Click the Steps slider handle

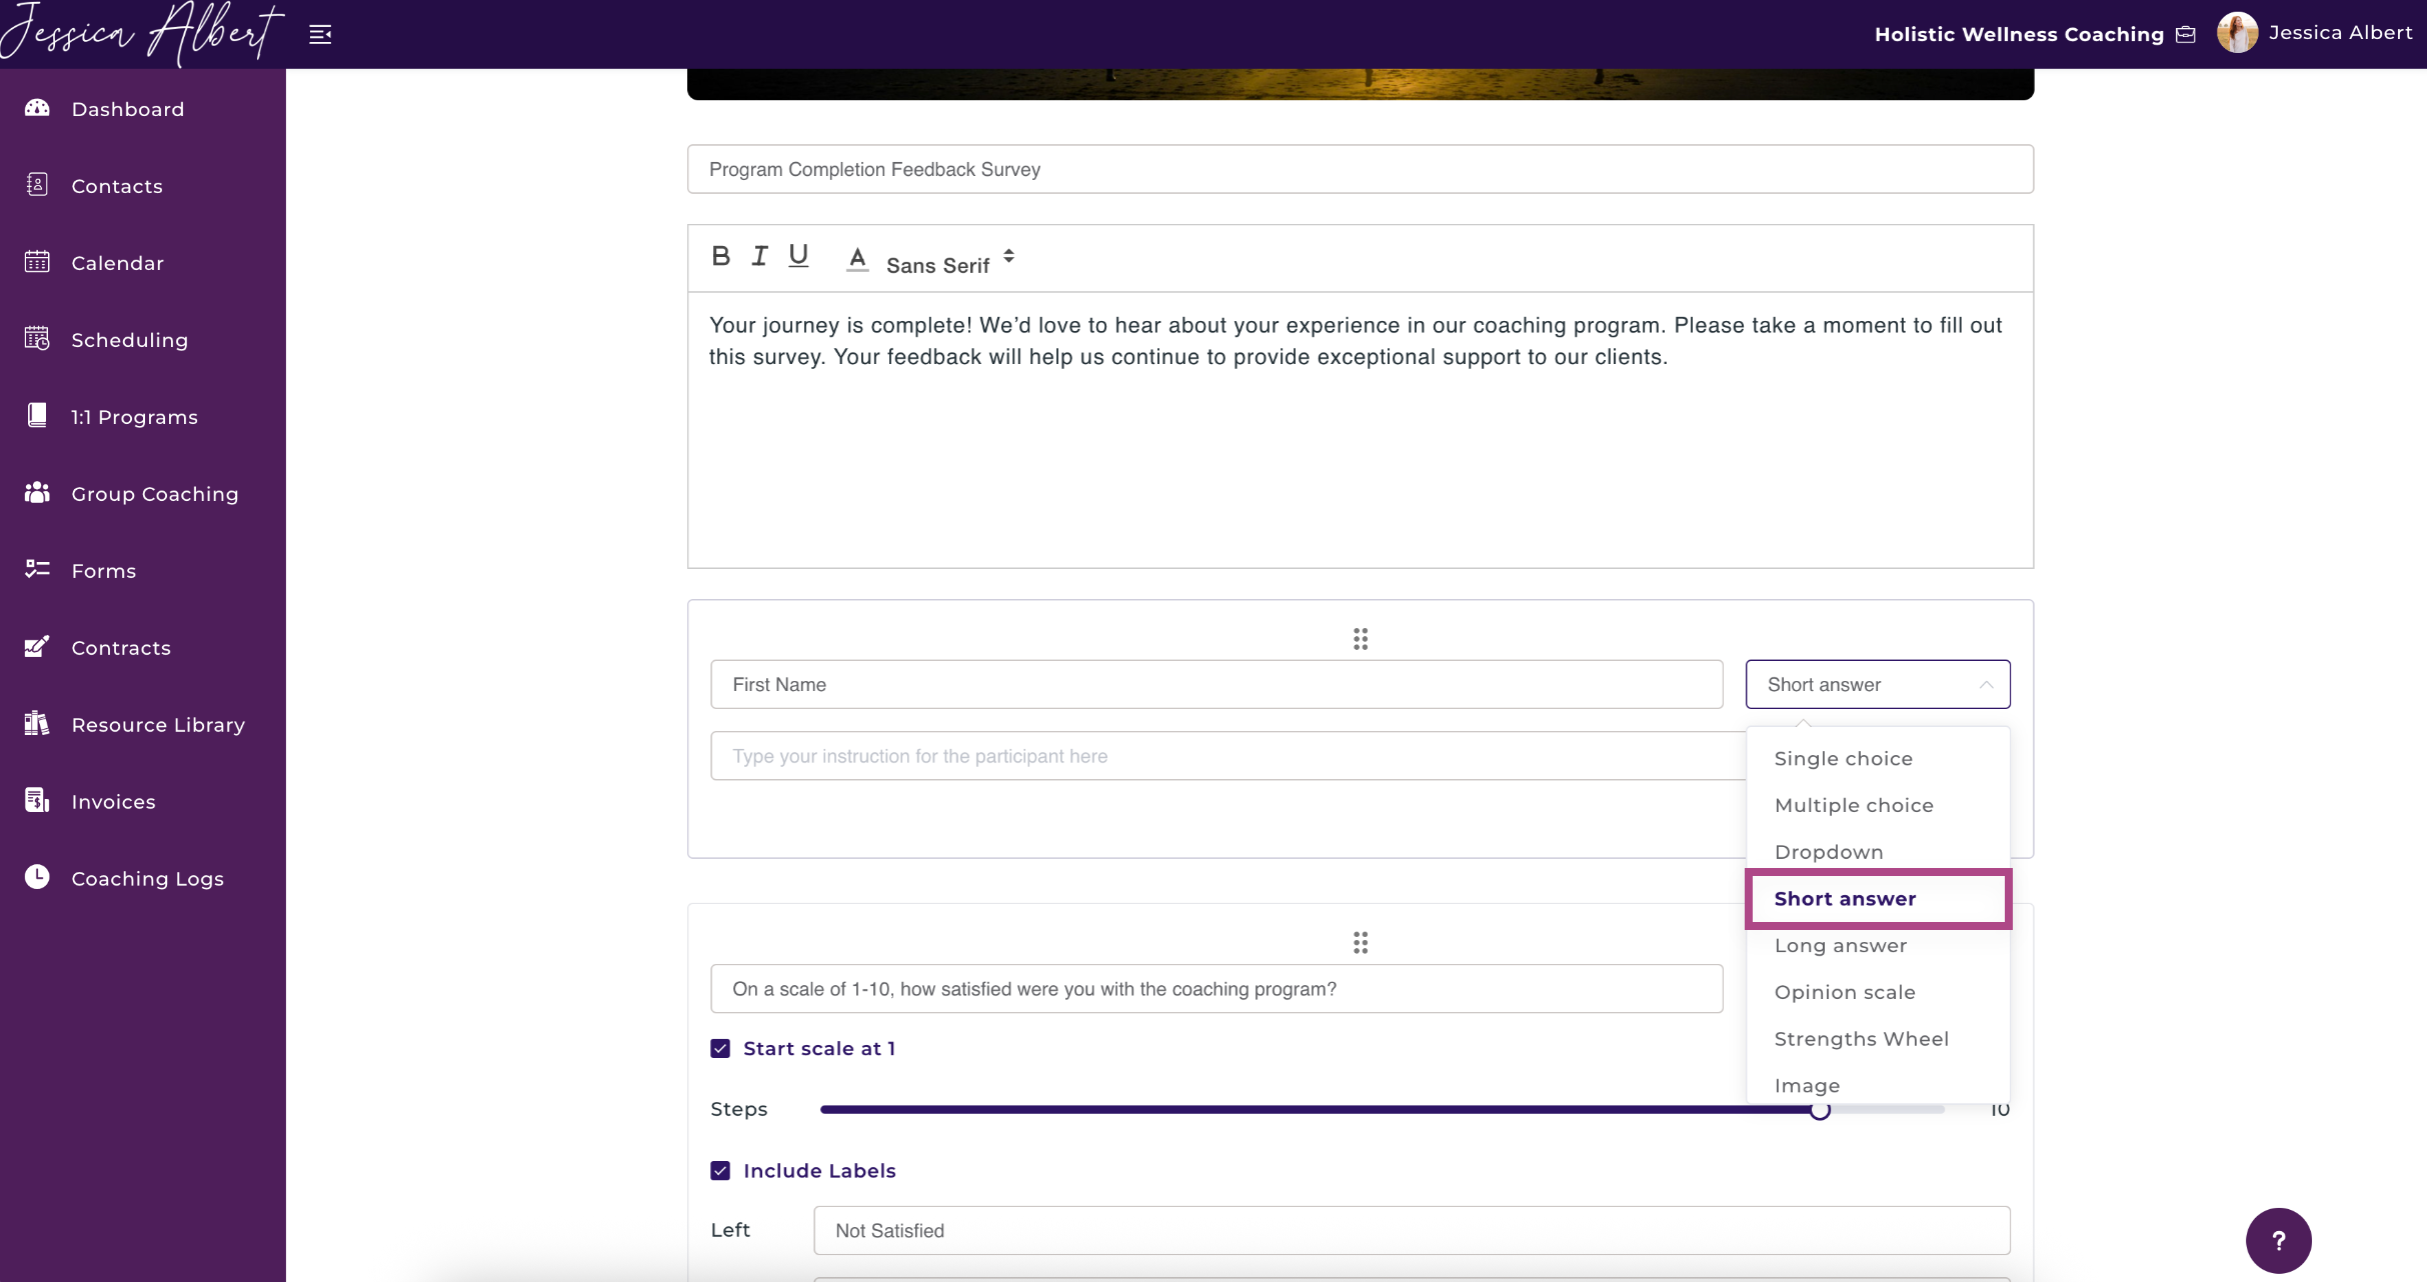[1820, 1110]
